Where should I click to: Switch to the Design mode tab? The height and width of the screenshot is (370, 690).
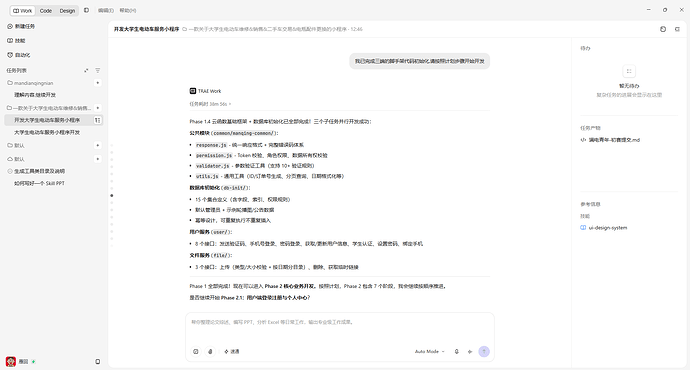point(67,11)
